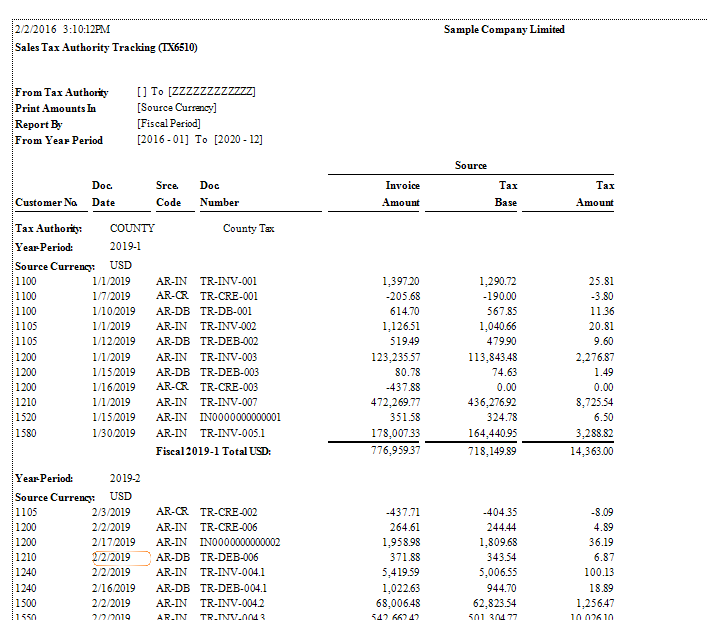The image size is (708, 620).
Task: Click document number TR-INV-003
Action: (228, 357)
